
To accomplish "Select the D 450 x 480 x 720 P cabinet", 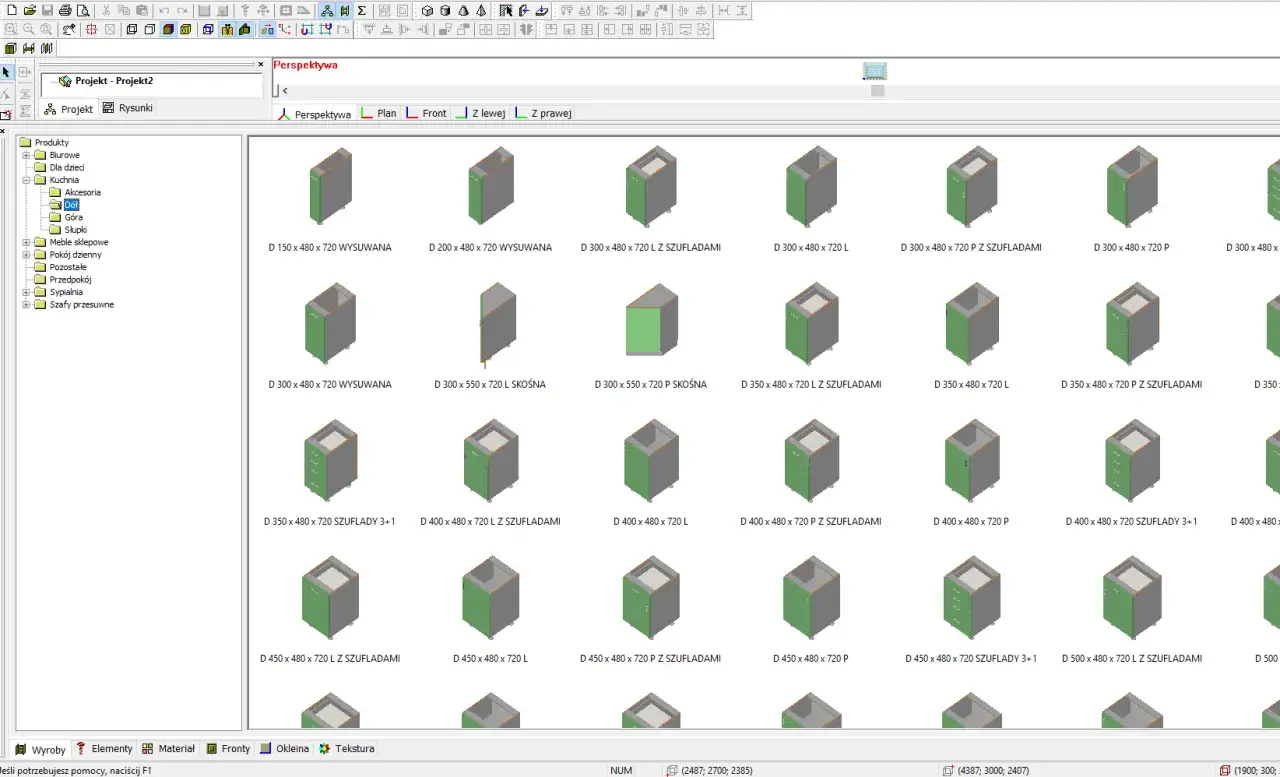I will [811, 609].
